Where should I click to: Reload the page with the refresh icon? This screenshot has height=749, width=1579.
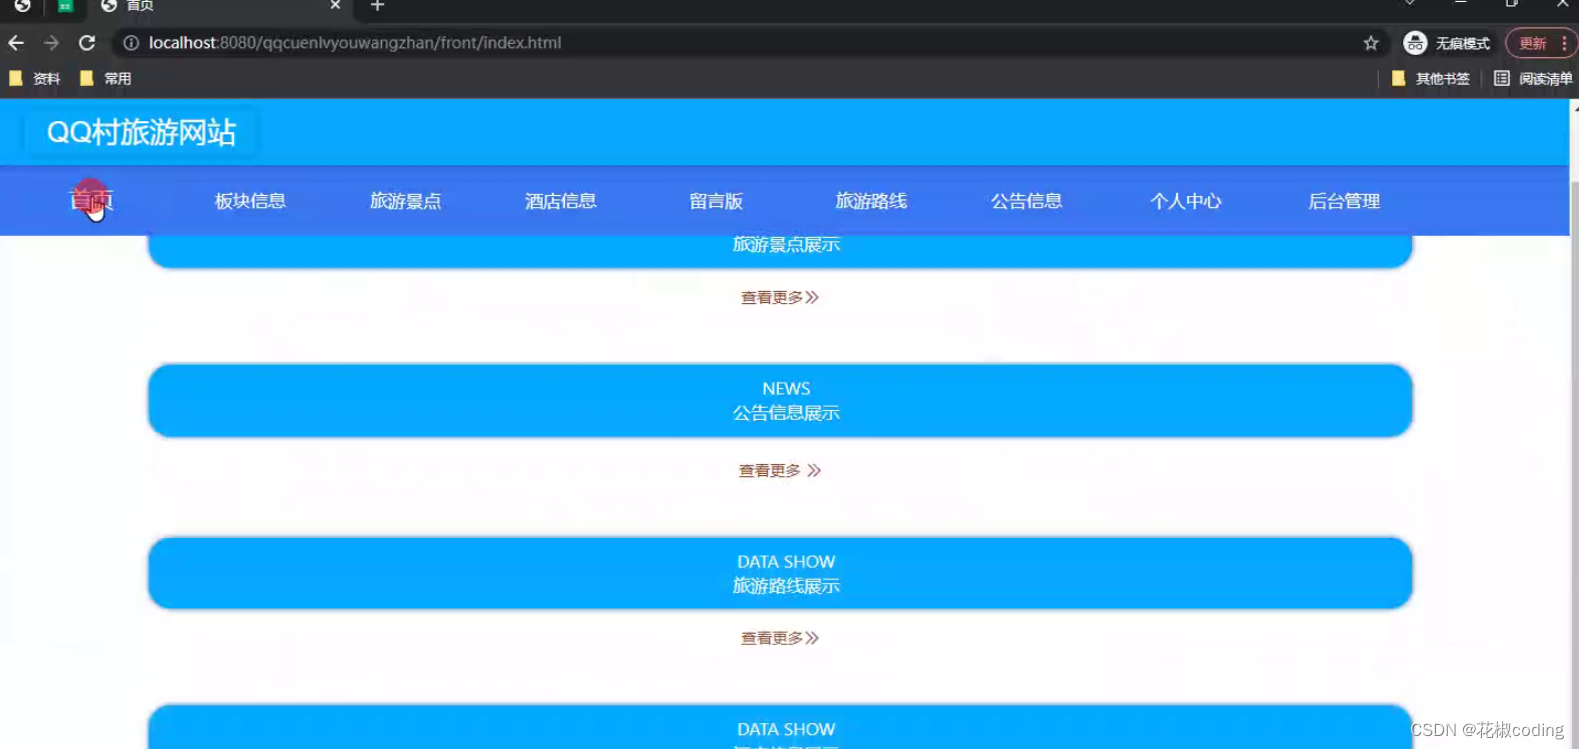[87, 43]
